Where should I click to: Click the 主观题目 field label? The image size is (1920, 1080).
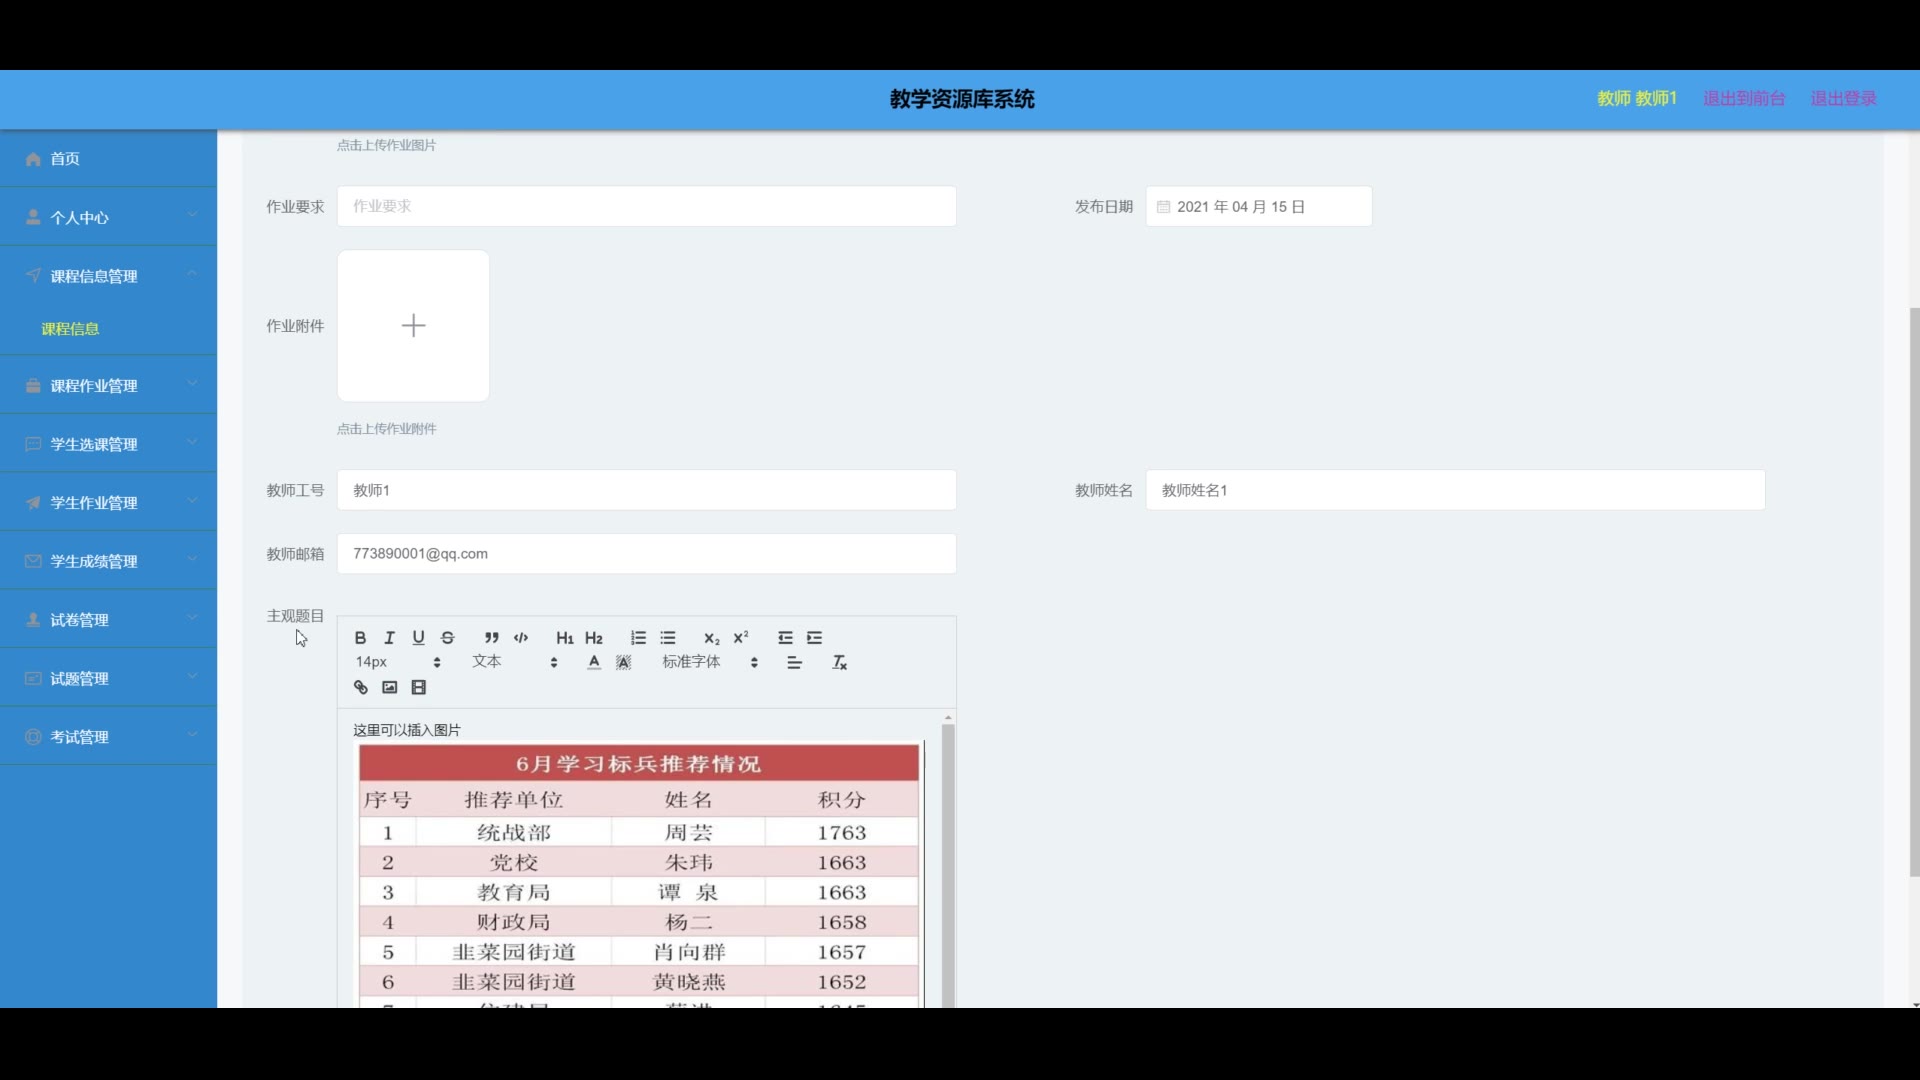(x=295, y=616)
